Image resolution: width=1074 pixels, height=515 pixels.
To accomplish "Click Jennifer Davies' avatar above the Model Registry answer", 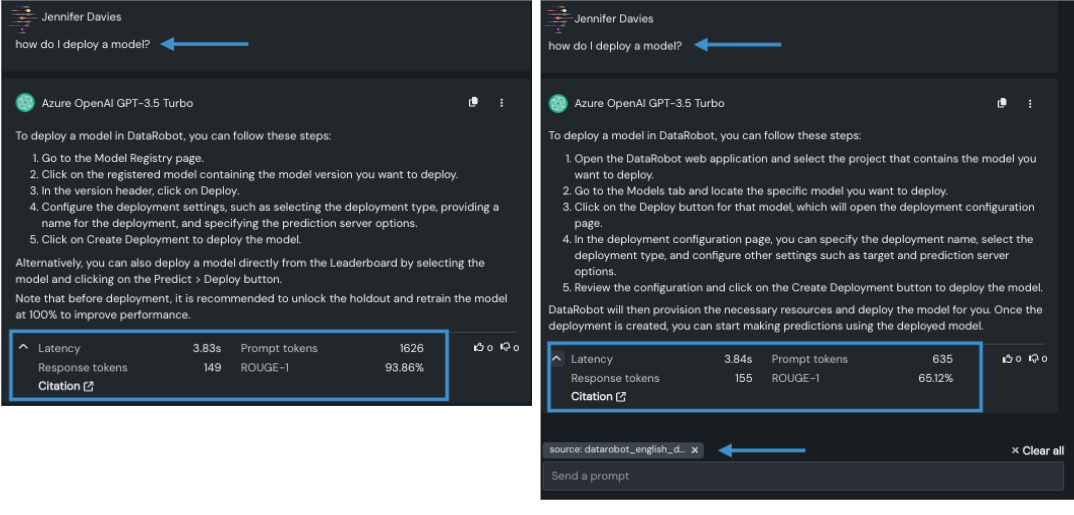I will [25, 17].
